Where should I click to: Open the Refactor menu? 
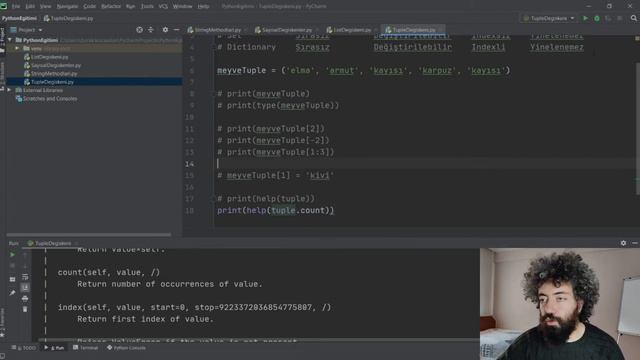(x=111, y=6)
